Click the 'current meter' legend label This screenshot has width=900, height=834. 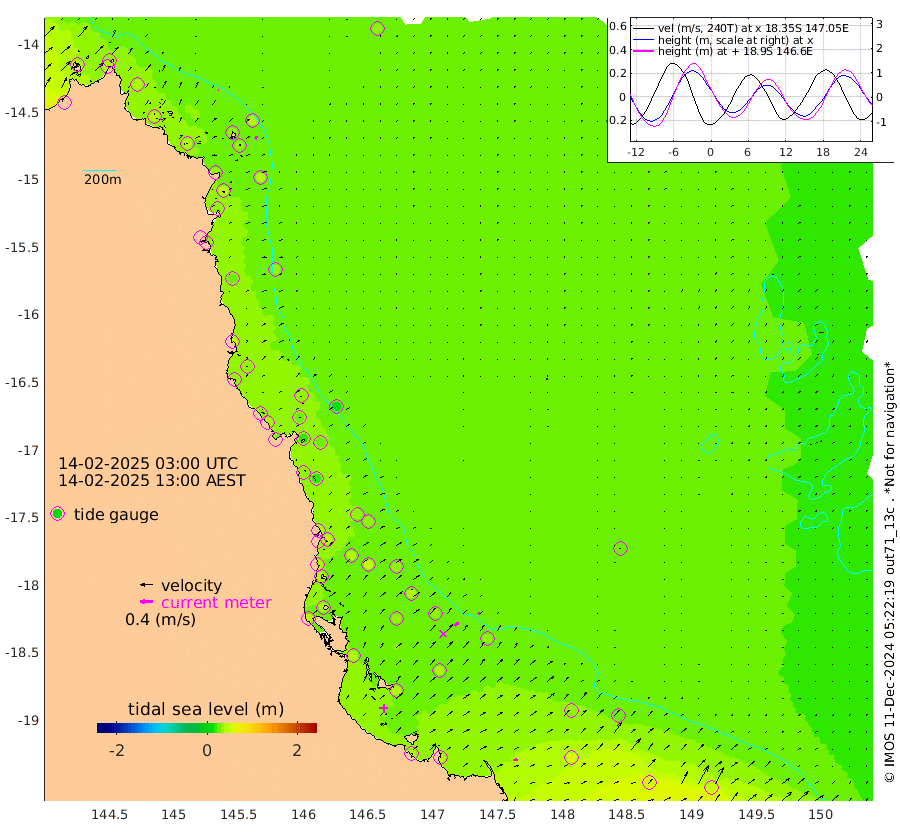216,603
